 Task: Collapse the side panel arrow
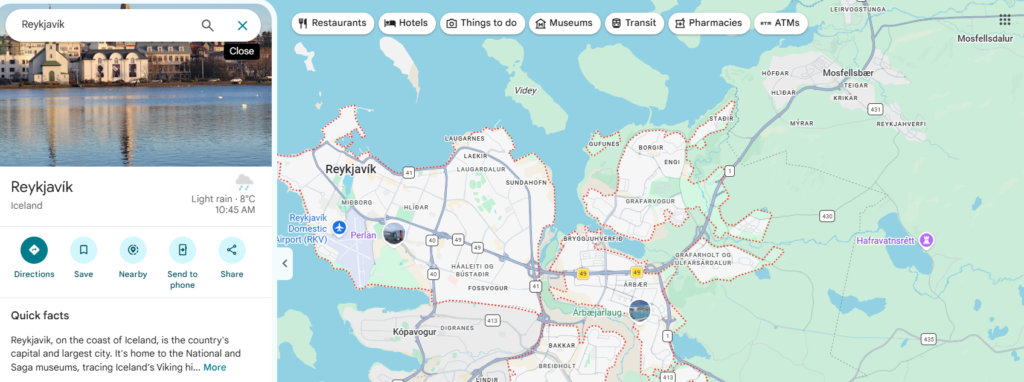click(285, 264)
